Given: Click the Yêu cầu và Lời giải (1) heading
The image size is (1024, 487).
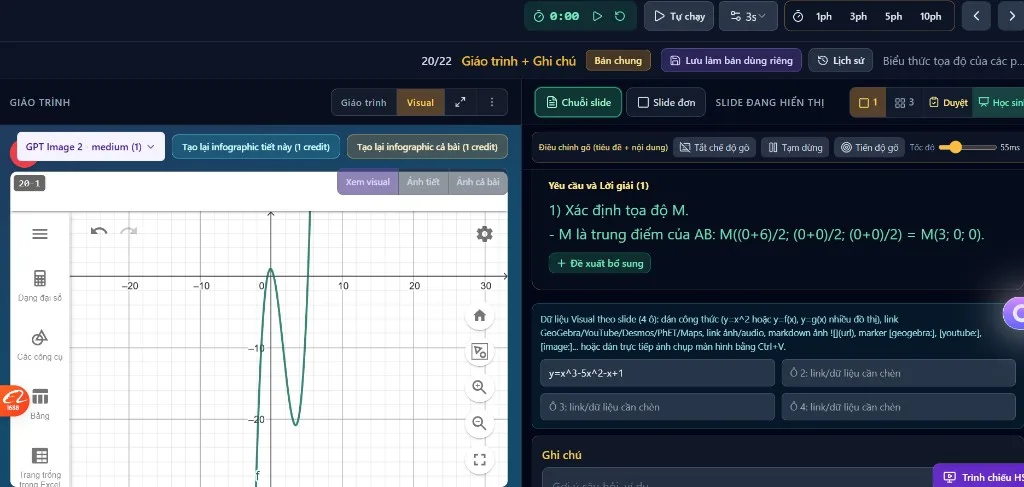Looking at the screenshot, I should click(599, 186).
